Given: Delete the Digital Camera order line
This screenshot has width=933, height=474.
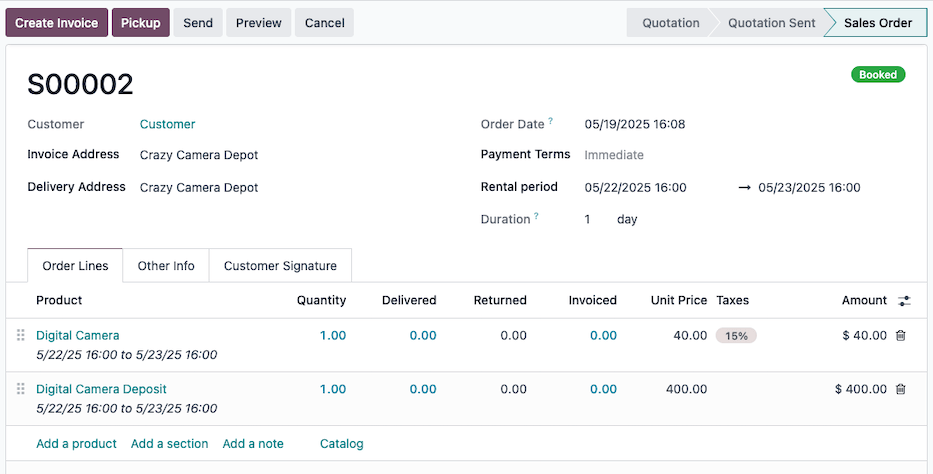Looking at the screenshot, I should [x=900, y=336].
